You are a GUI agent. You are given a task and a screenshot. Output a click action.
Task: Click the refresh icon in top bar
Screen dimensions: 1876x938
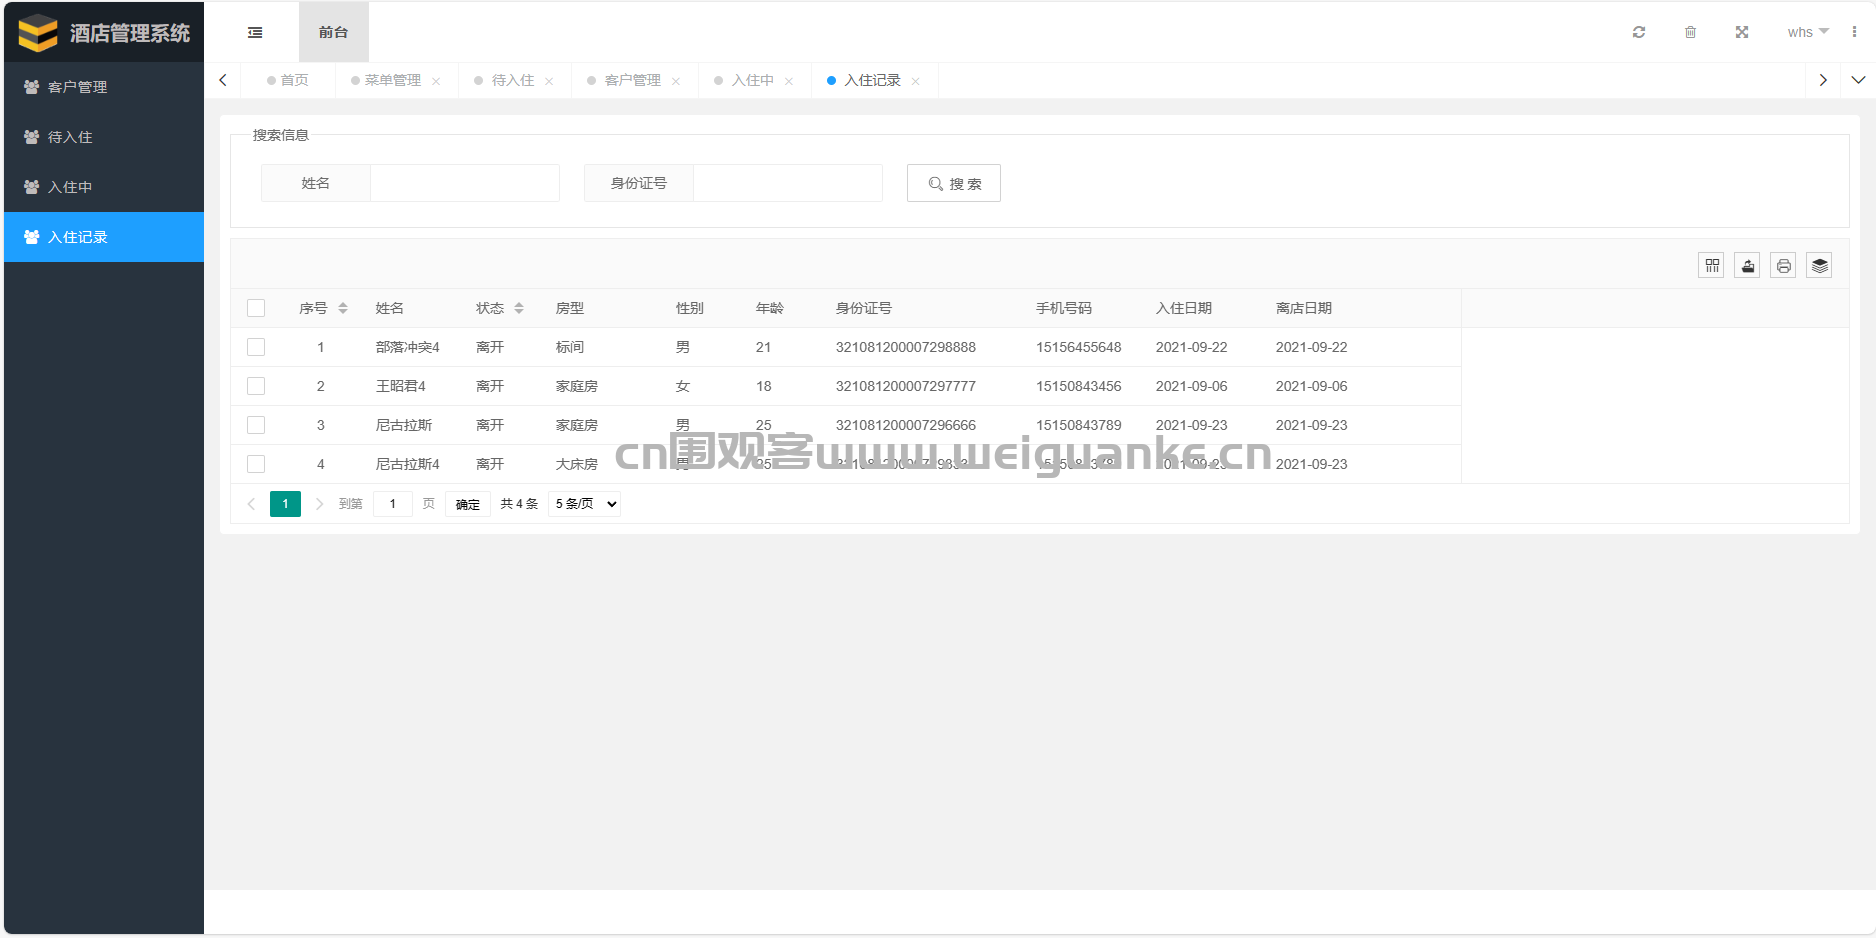(x=1638, y=32)
